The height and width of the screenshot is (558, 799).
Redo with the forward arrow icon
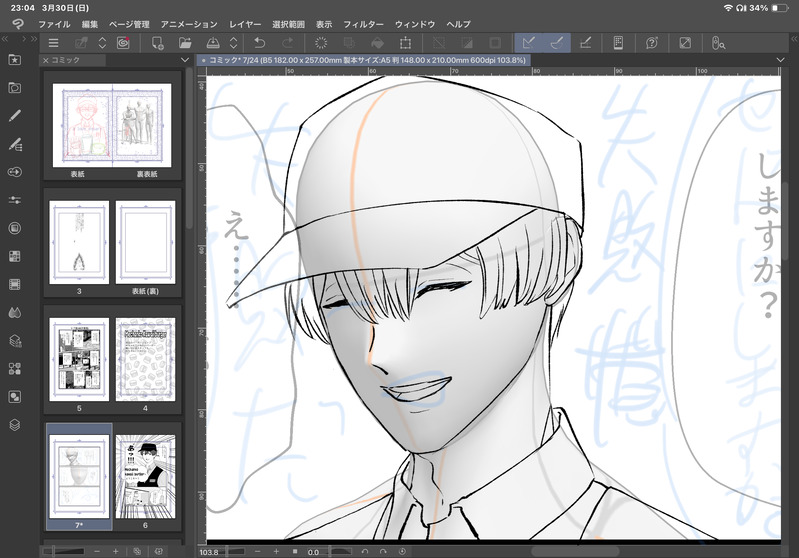click(288, 43)
